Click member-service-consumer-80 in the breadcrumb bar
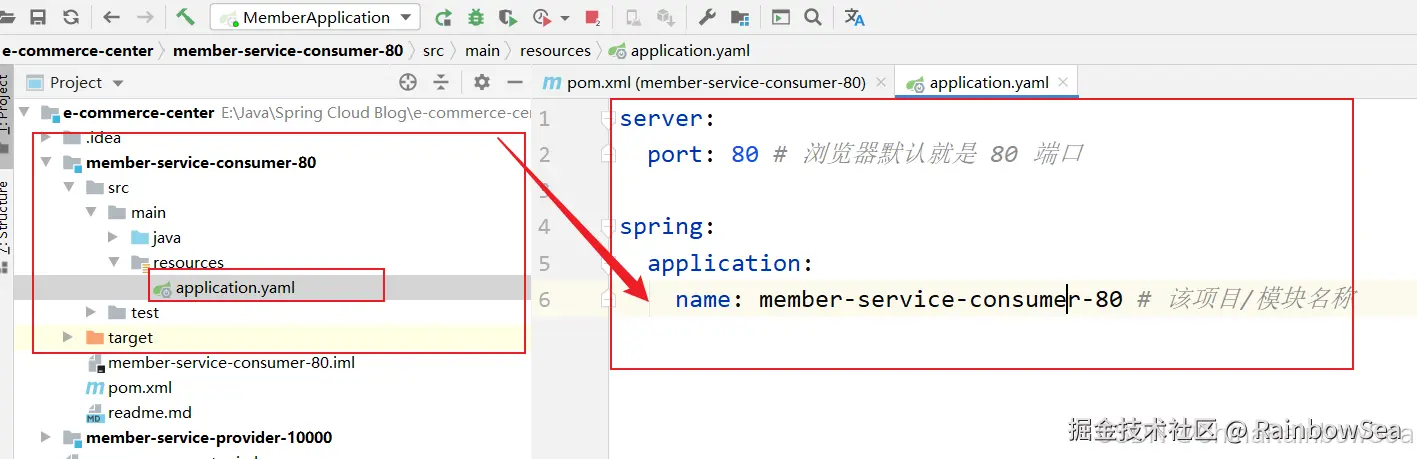1417x459 pixels. point(288,50)
